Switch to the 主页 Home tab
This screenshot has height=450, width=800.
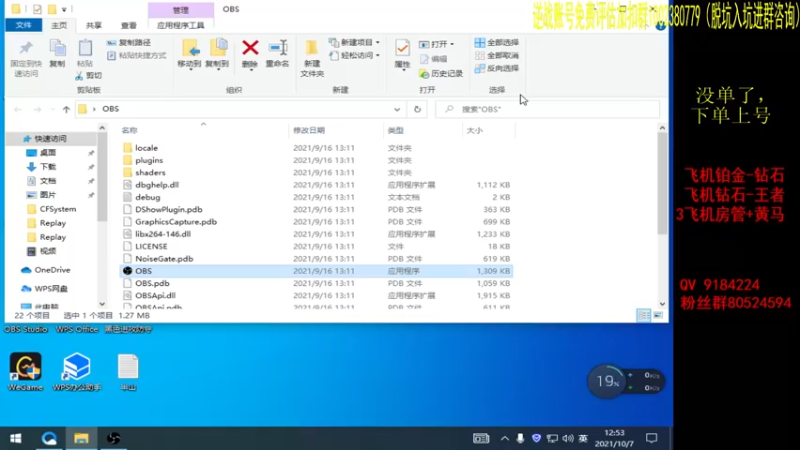point(59,25)
